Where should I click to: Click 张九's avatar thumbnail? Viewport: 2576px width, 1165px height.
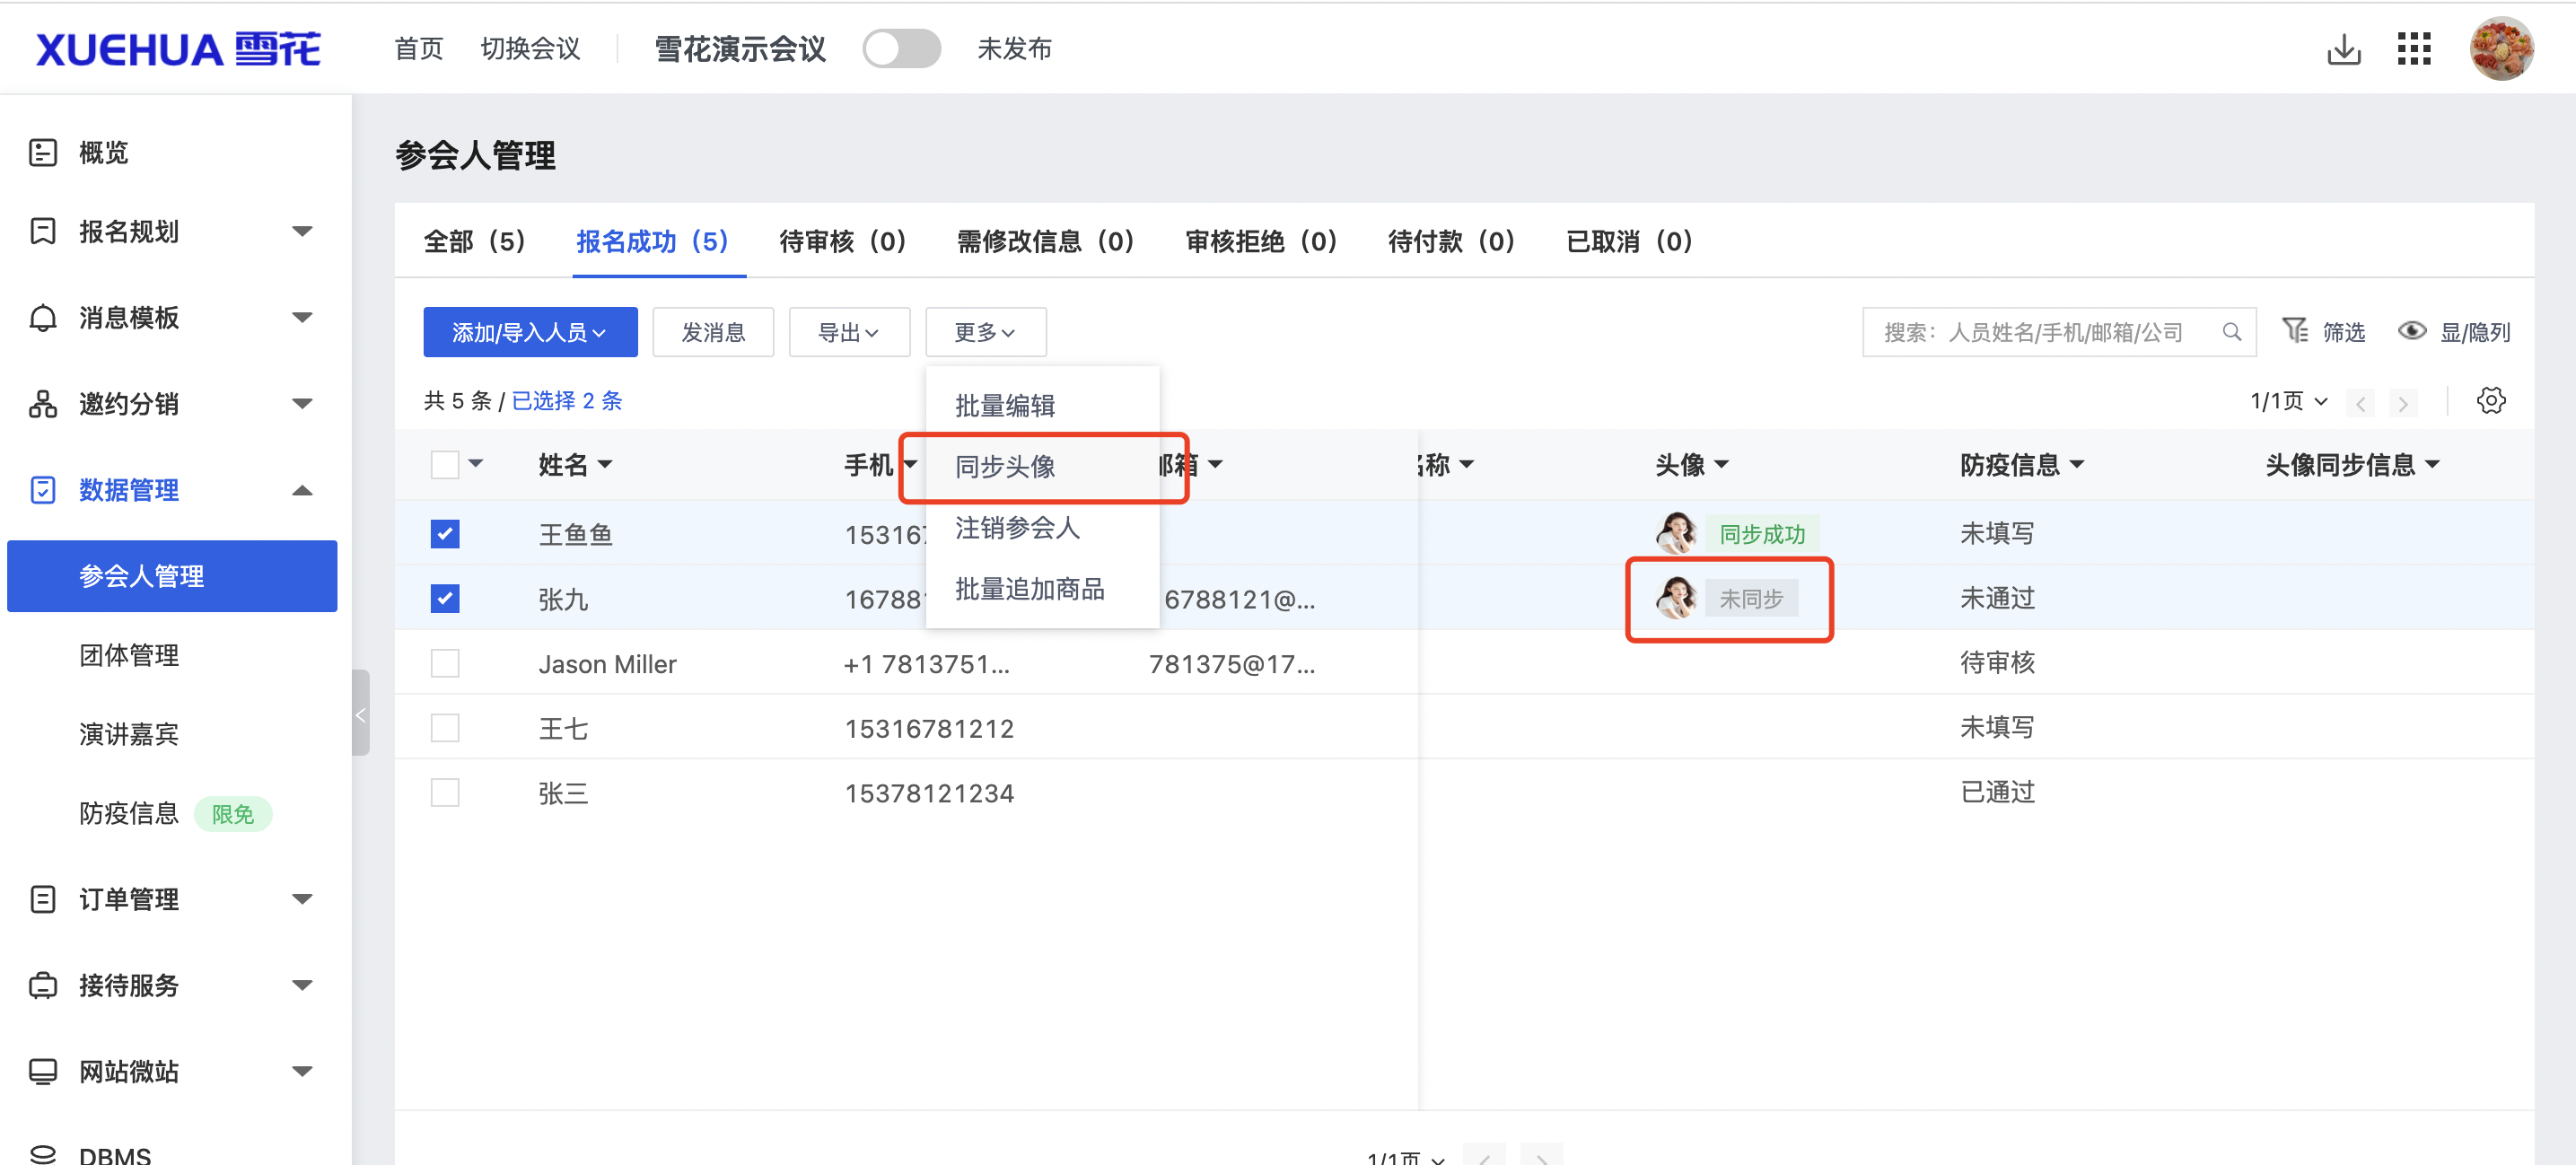point(1677,598)
